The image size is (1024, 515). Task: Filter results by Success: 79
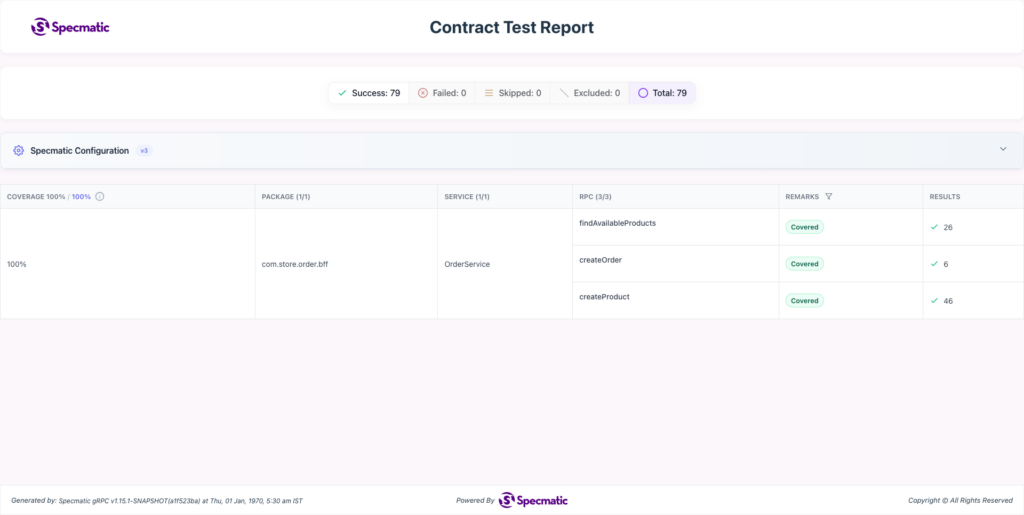[x=369, y=93]
